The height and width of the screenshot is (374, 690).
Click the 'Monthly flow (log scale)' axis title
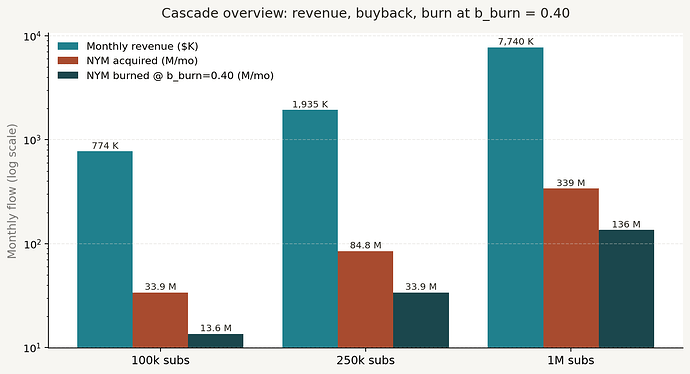point(12,191)
